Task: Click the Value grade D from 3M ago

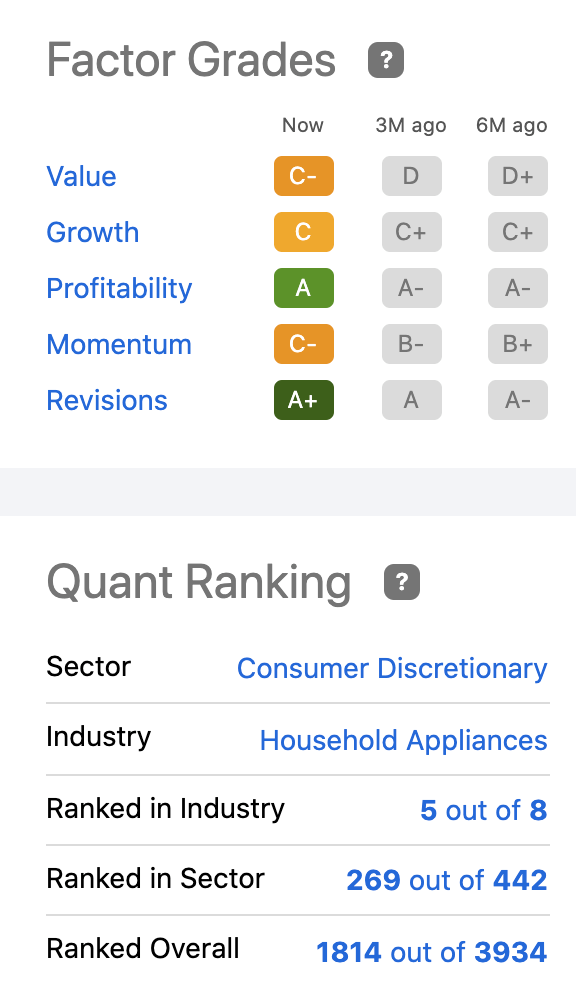Action: click(x=412, y=176)
